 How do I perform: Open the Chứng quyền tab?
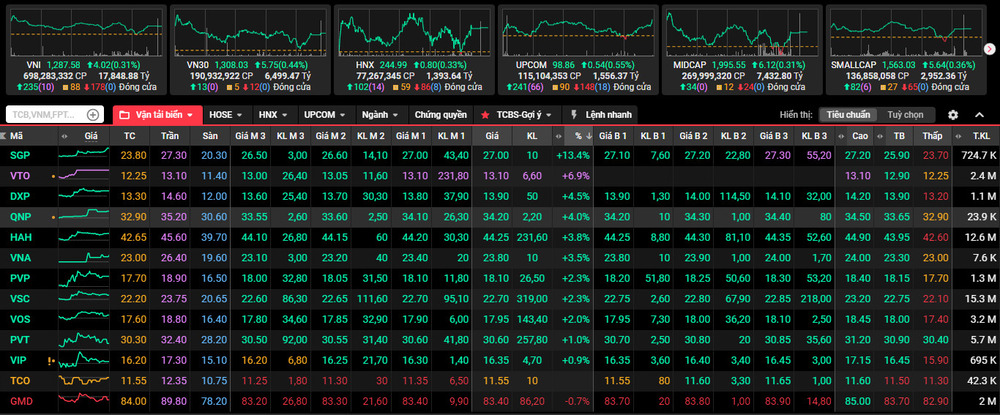point(440,115)
